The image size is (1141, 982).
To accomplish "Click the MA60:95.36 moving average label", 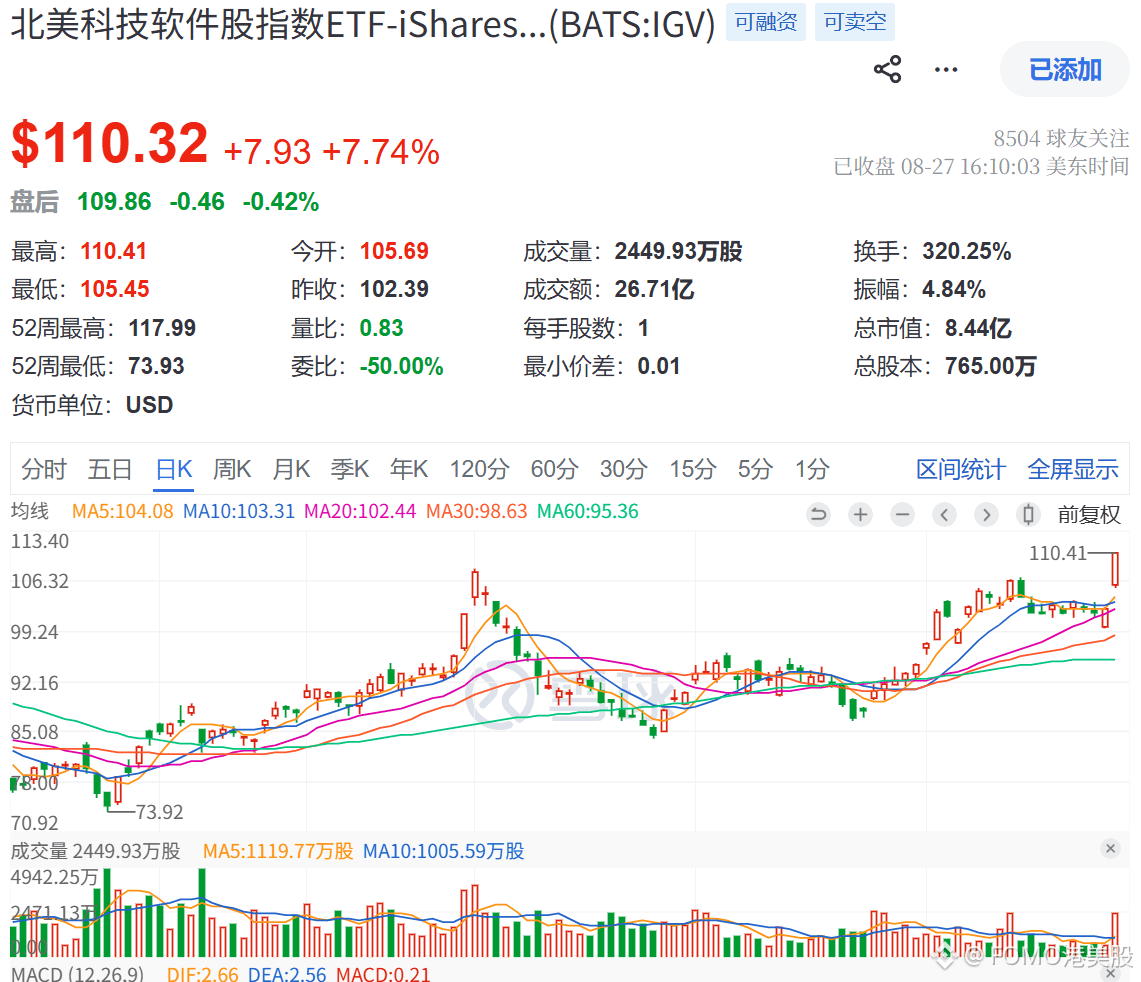I will [587, 511].
